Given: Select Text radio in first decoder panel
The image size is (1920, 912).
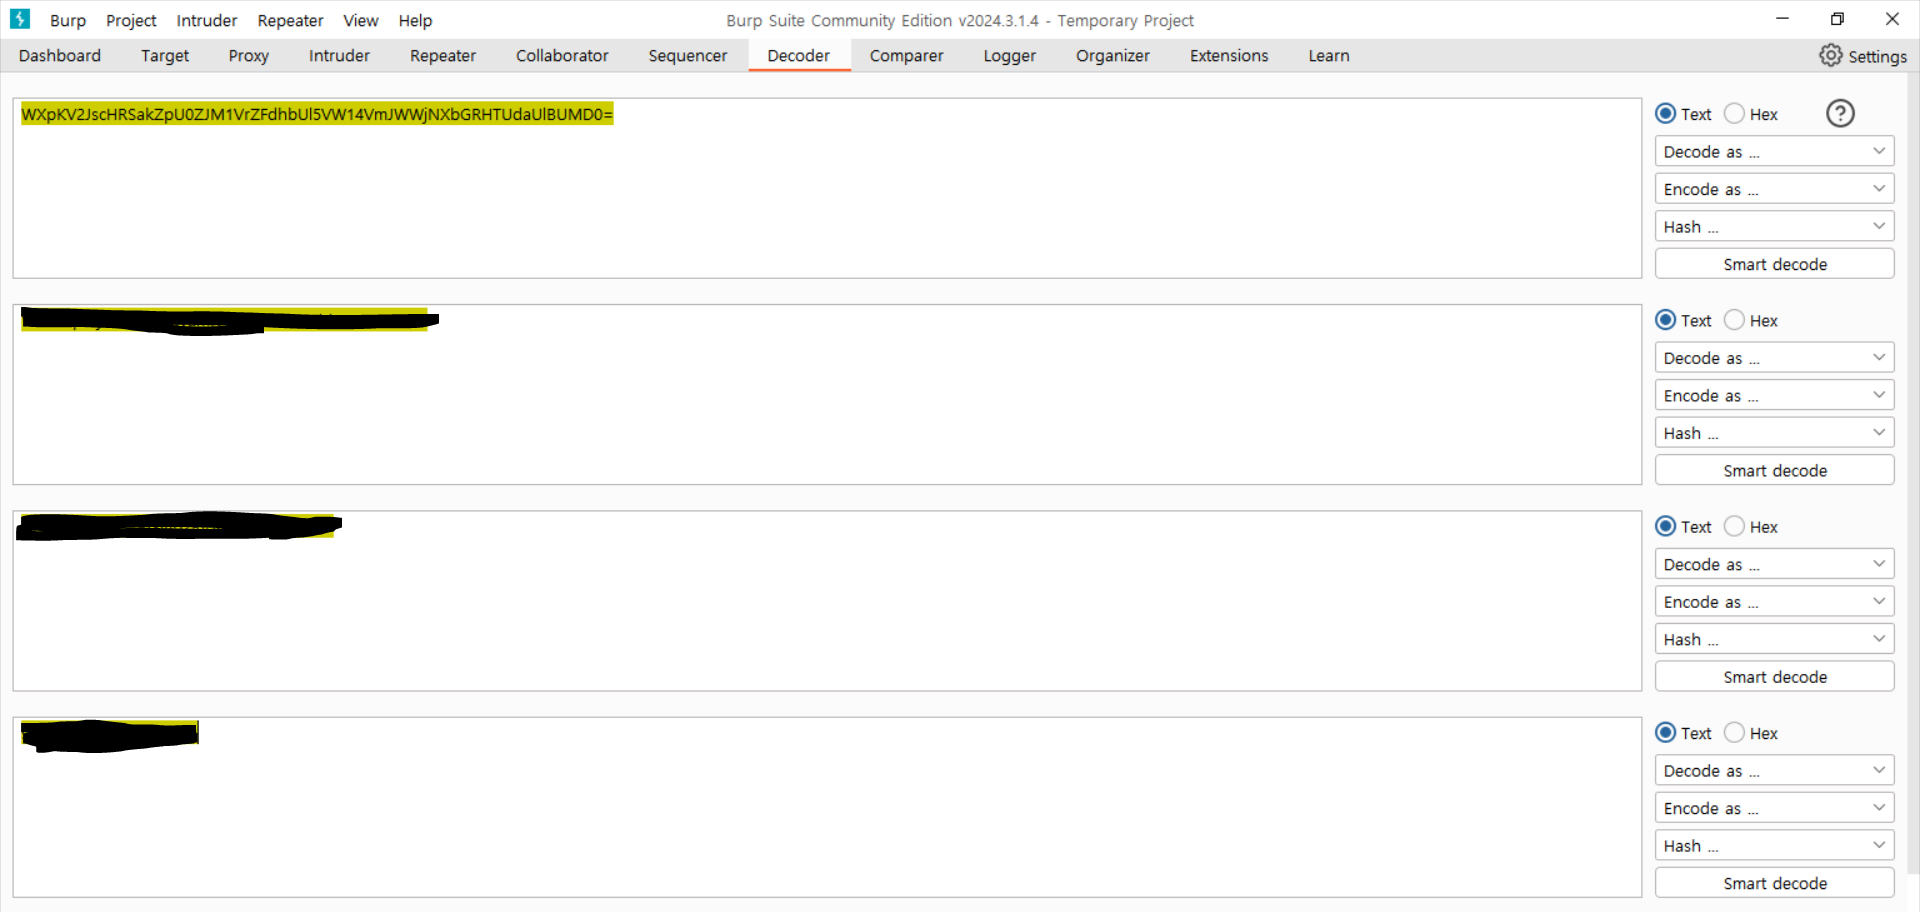Looking at the screenshot, I should 1665,114.
